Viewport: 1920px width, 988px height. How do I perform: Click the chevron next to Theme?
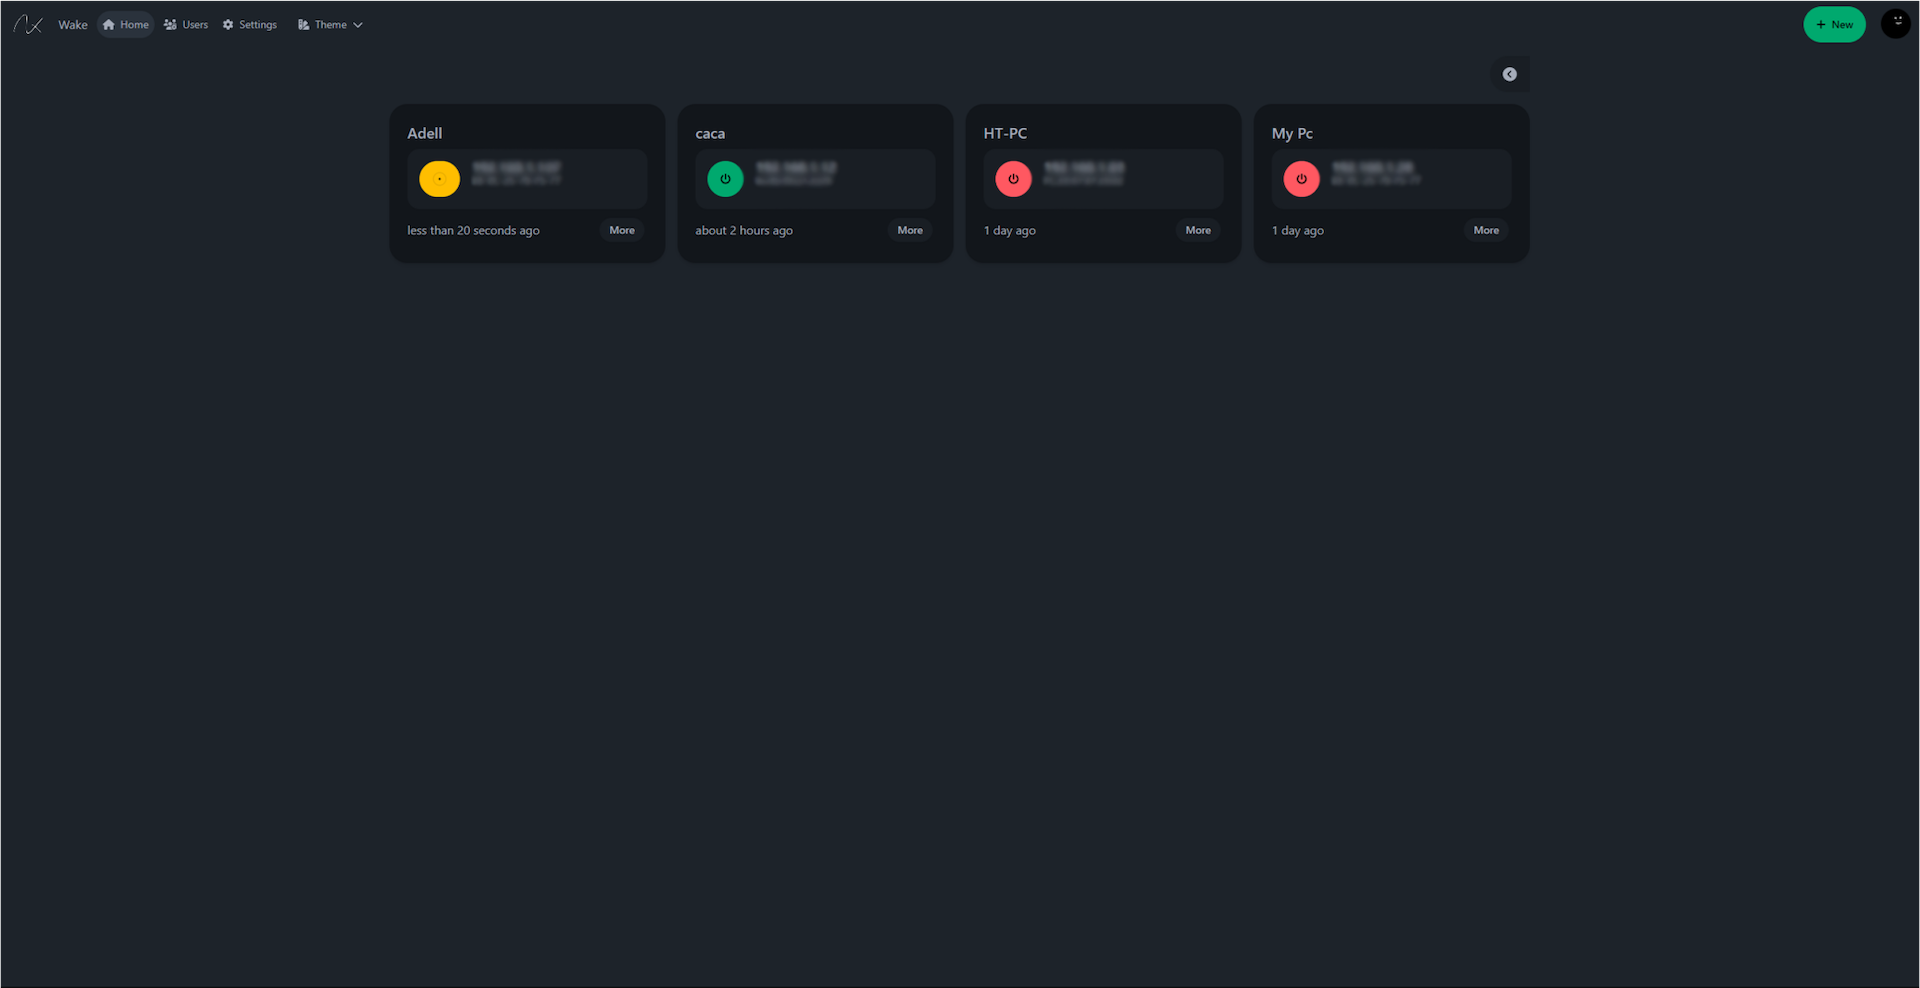pyautogui.click(x=358, y=25)
